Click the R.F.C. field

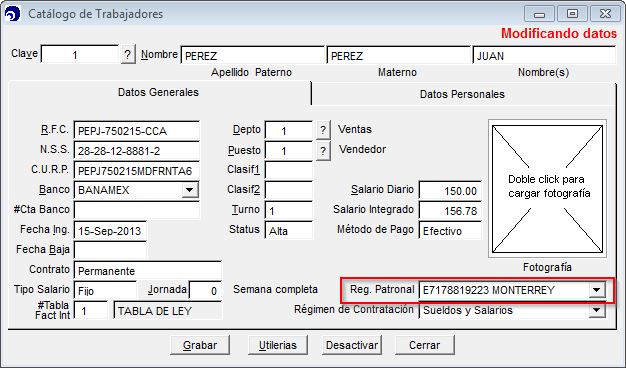(x=137, y=131)
